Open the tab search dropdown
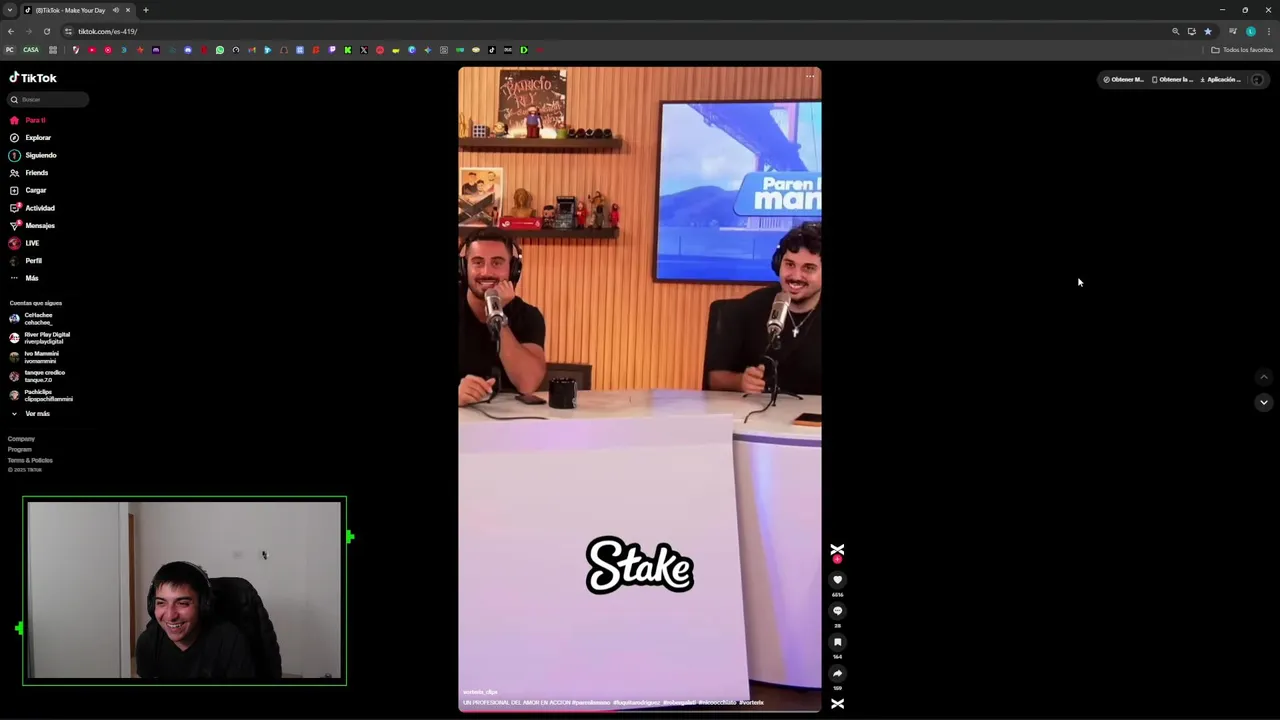1280x720 pixels. (x=10, y=10)
